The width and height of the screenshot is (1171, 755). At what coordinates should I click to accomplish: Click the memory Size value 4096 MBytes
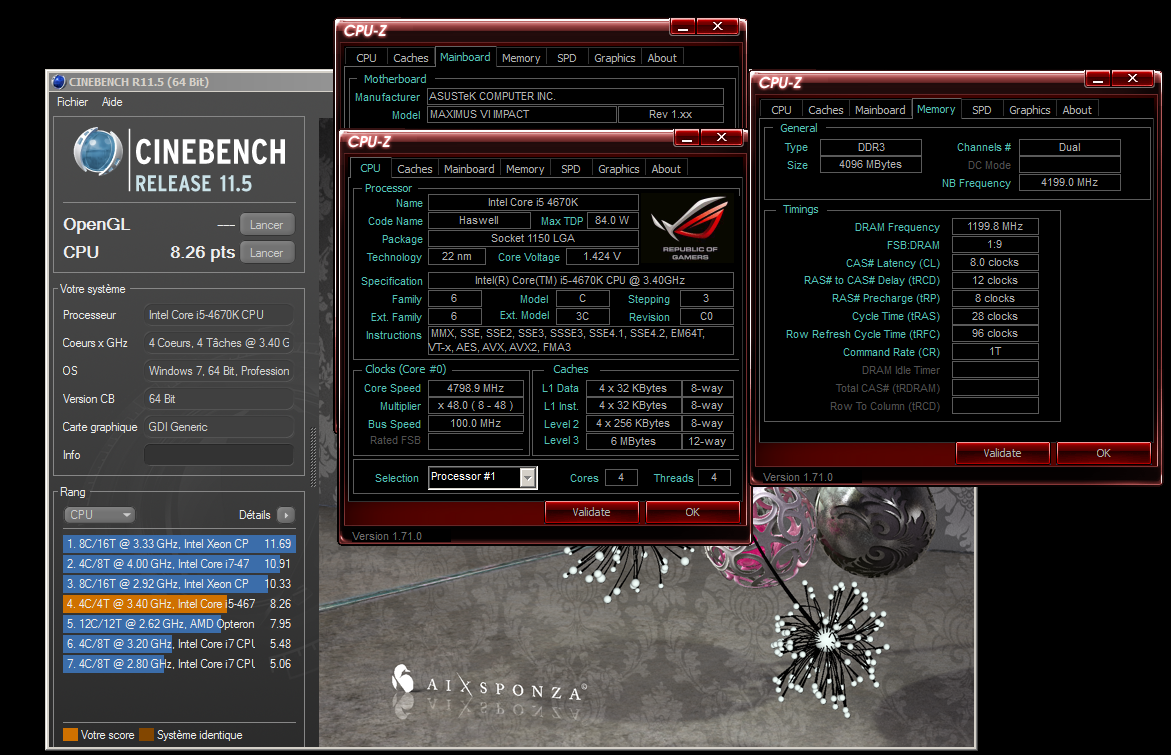871,164
